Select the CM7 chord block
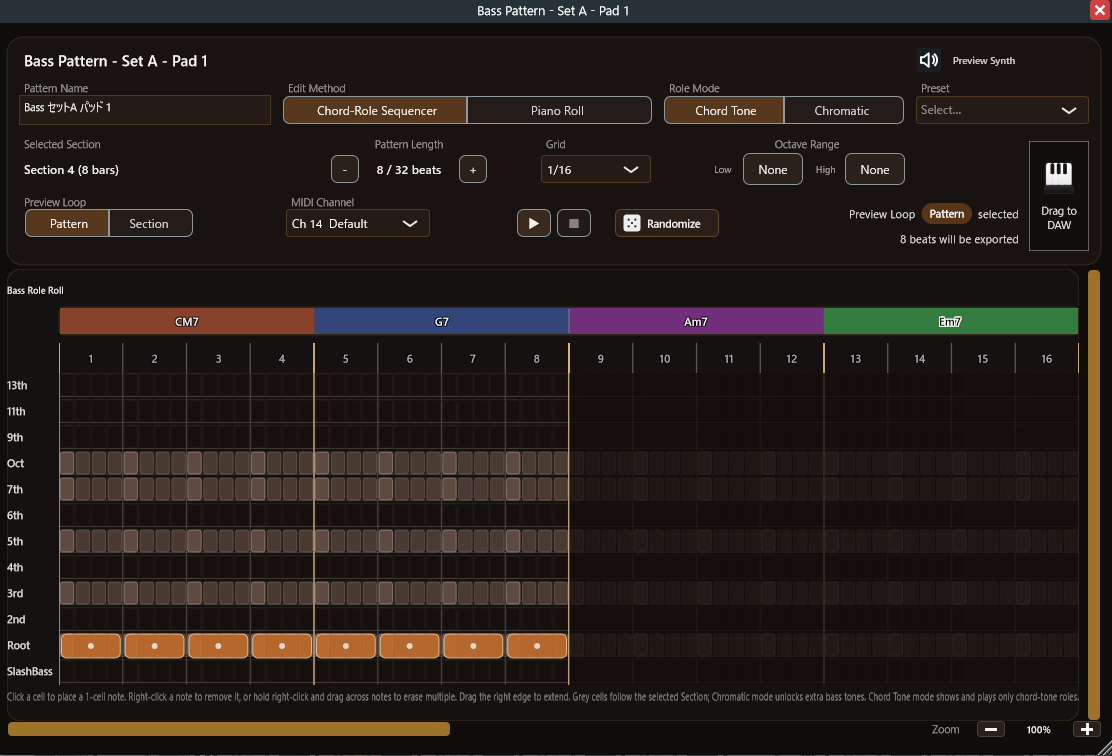The width and height of the screenshot is (1112, 756). [187, 321]
